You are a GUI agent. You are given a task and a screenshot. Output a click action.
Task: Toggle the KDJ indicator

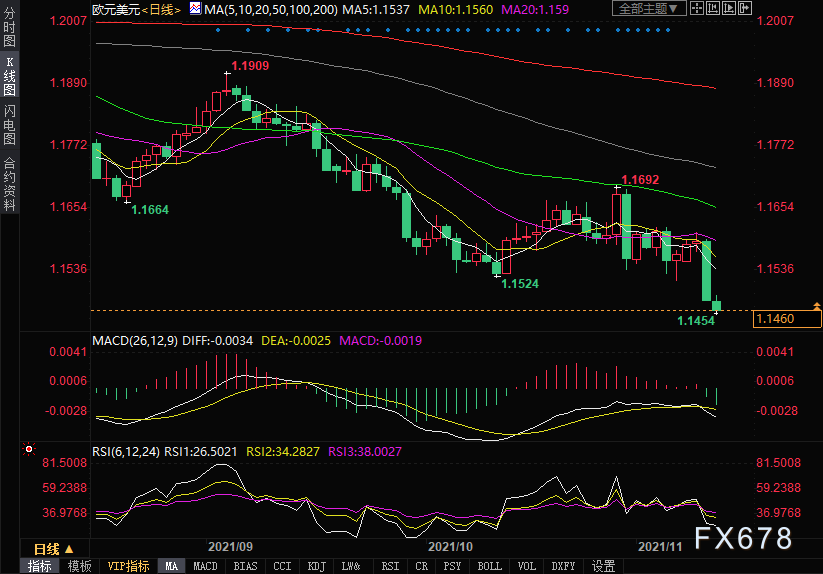[x=317, y=566]
